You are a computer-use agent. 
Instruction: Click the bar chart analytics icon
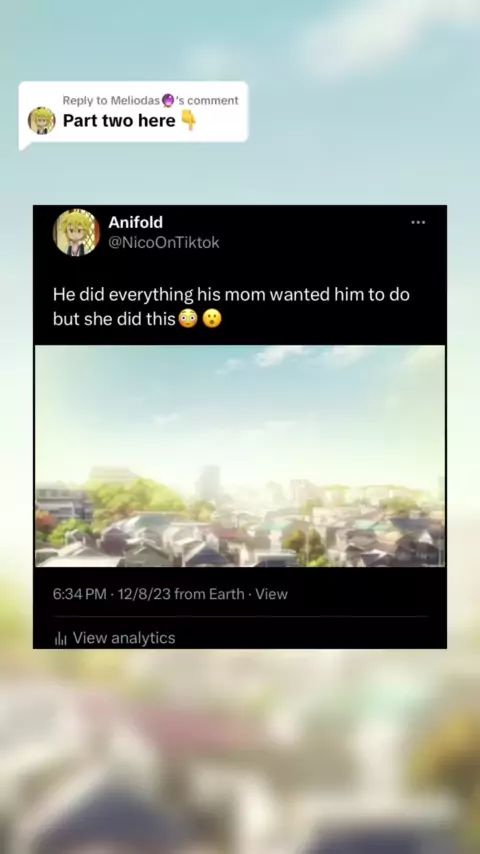point(60,639)
